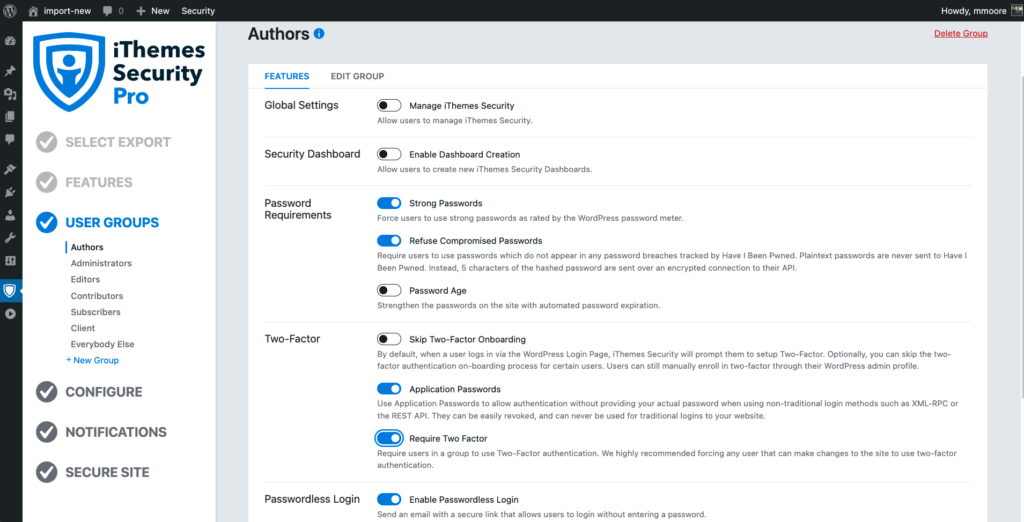Click the Two-Factor section label
Screen dimensions: 1024x522
[x=292, y=338]
